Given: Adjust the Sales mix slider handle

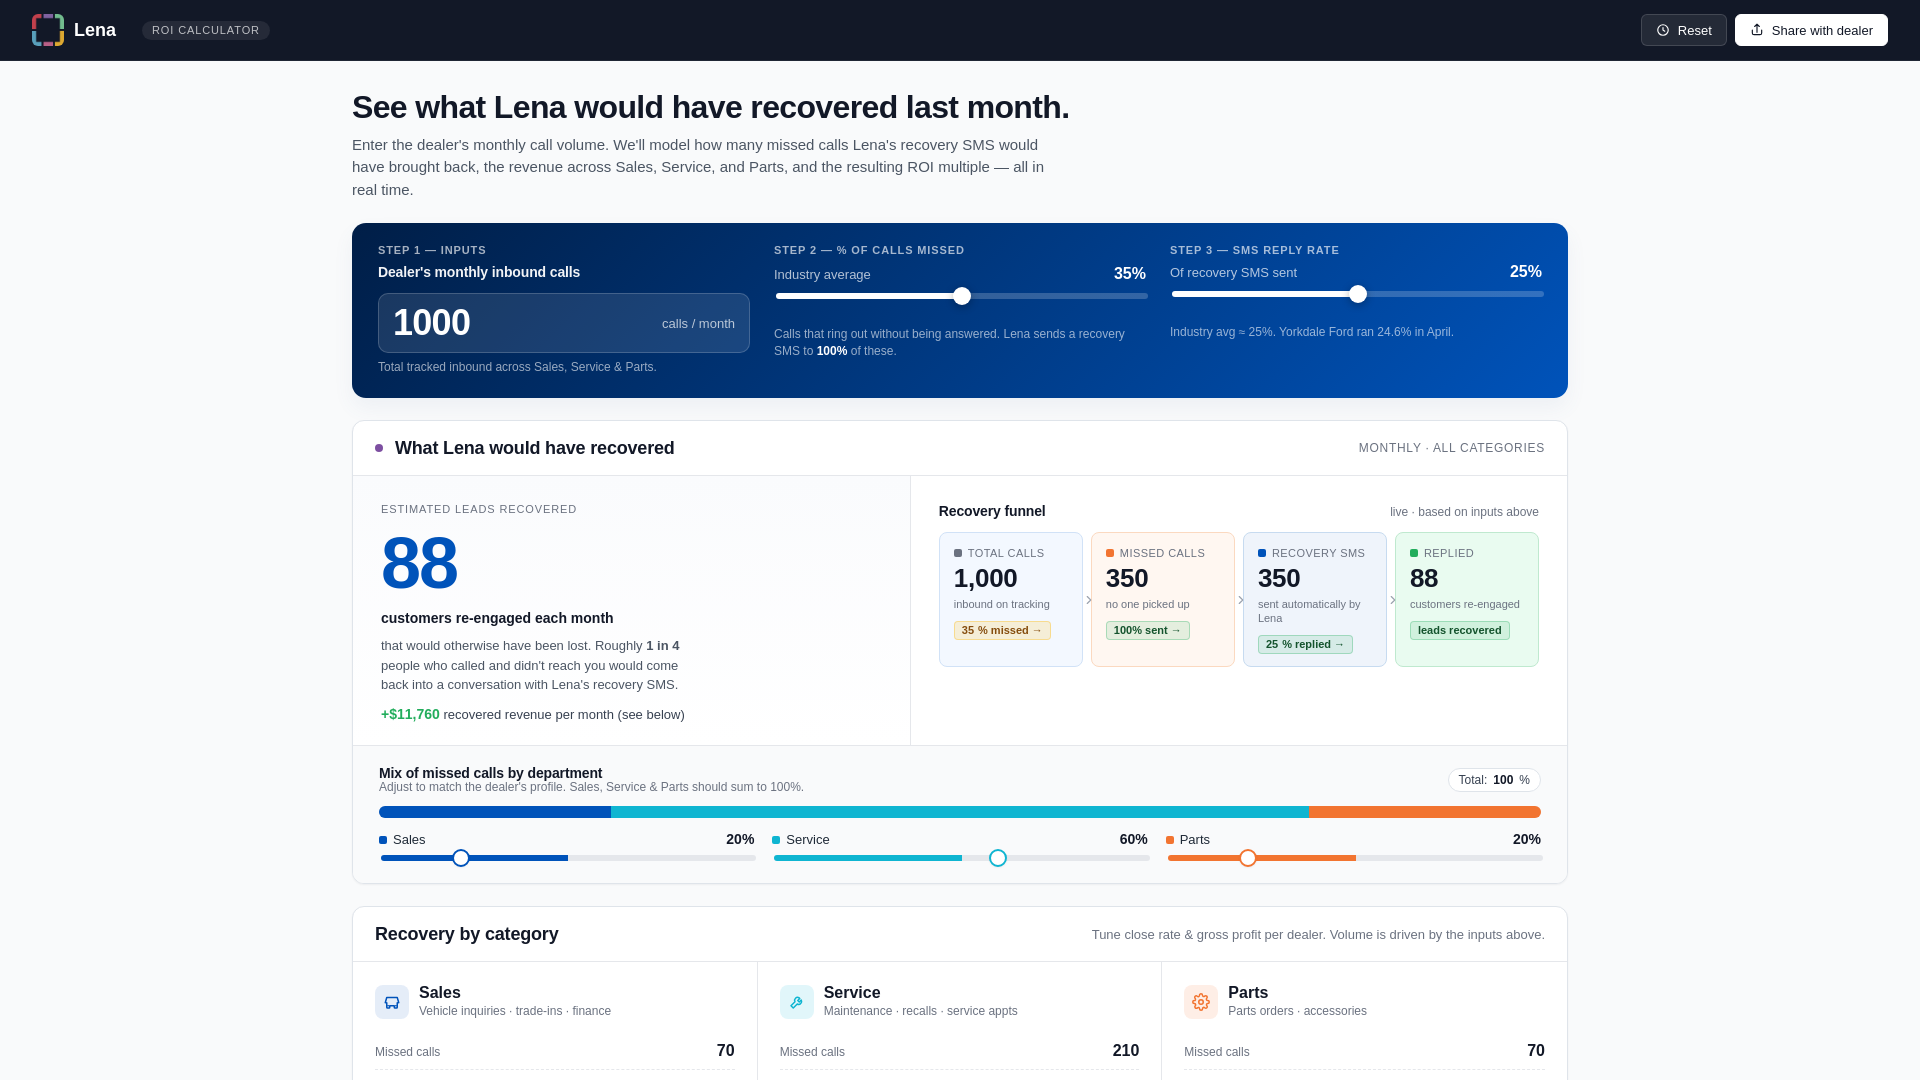Looking at the screenshot, I should 461,858.
